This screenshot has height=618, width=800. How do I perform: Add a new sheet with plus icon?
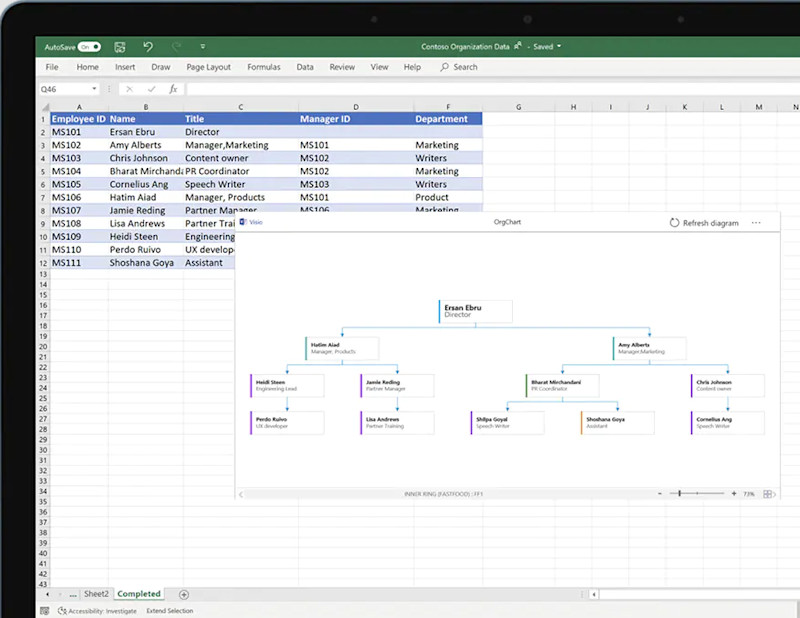pos(184,595)
